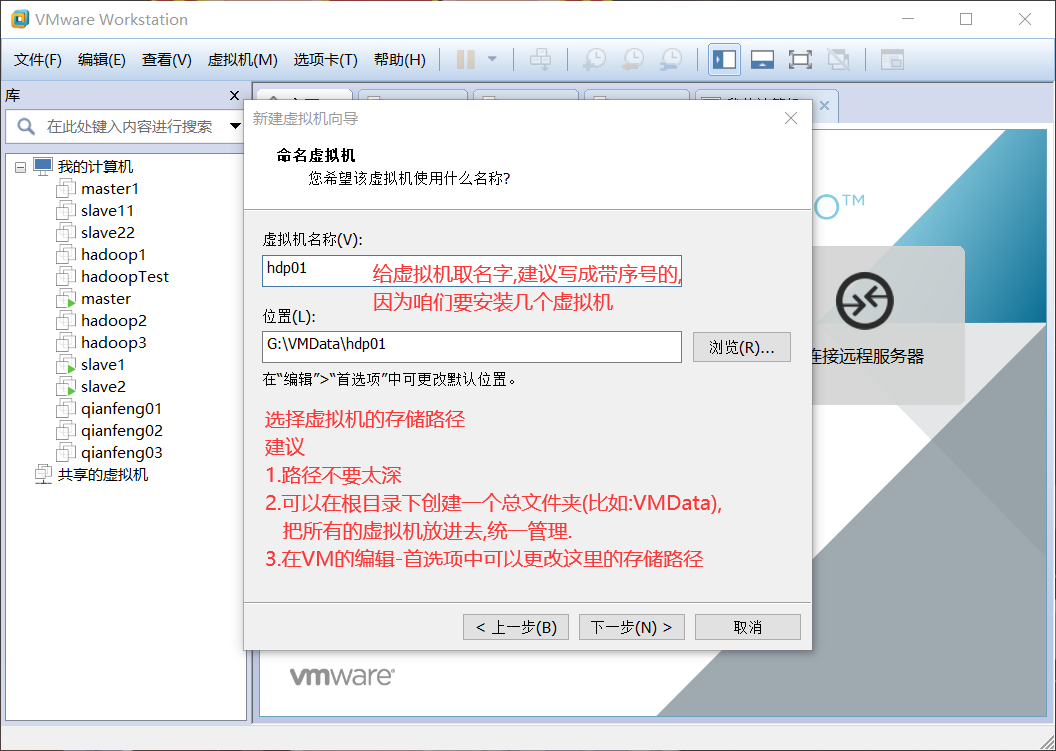The image size is (1056, 751).
Task: Open the snapshot manager toolbar icon
Action: pyautogui.click(x=671, y=59)
